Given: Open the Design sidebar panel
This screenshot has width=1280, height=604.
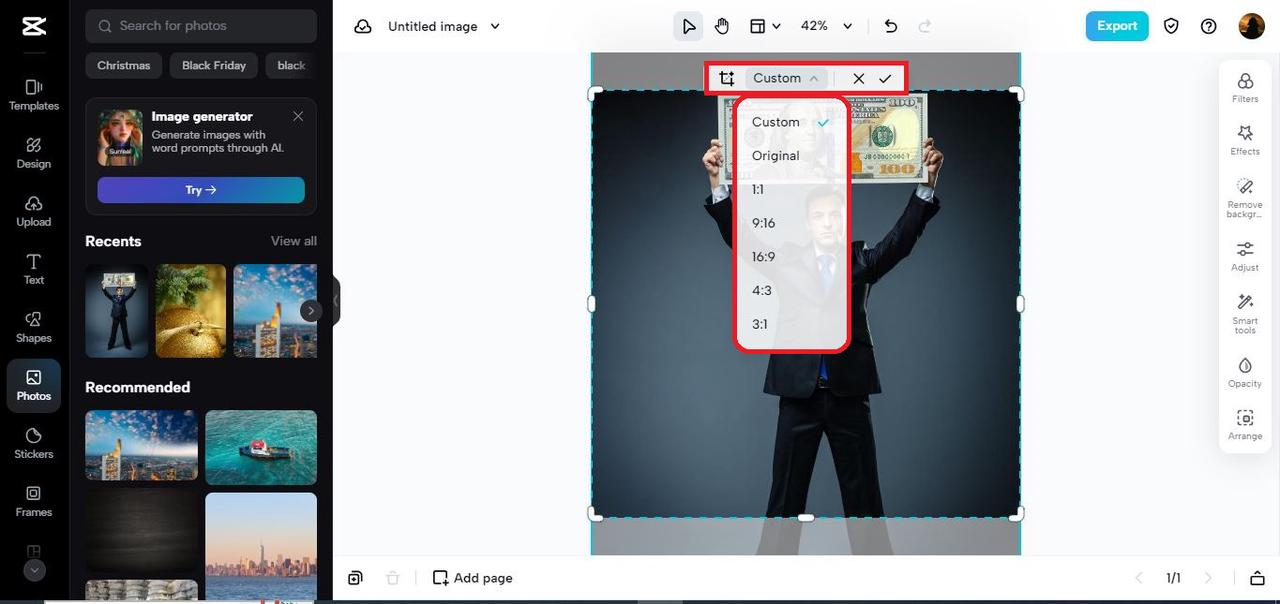Looking at the screenshot, I should point(34,153).
